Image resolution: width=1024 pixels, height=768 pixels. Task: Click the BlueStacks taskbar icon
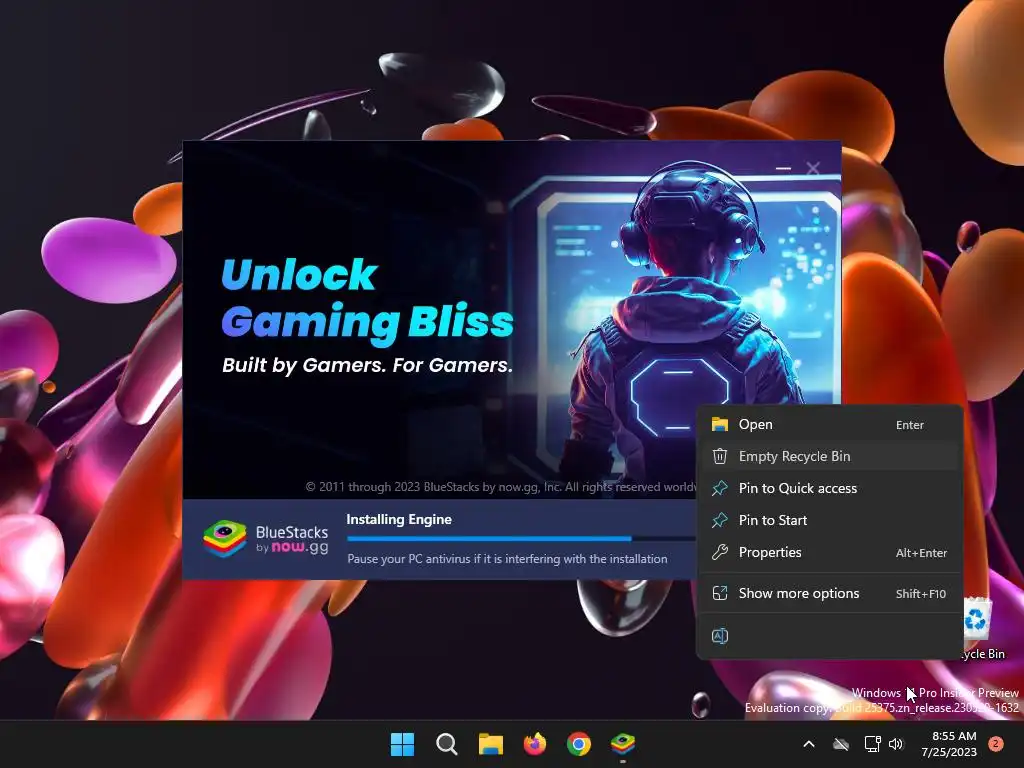[x=623, y=744]
